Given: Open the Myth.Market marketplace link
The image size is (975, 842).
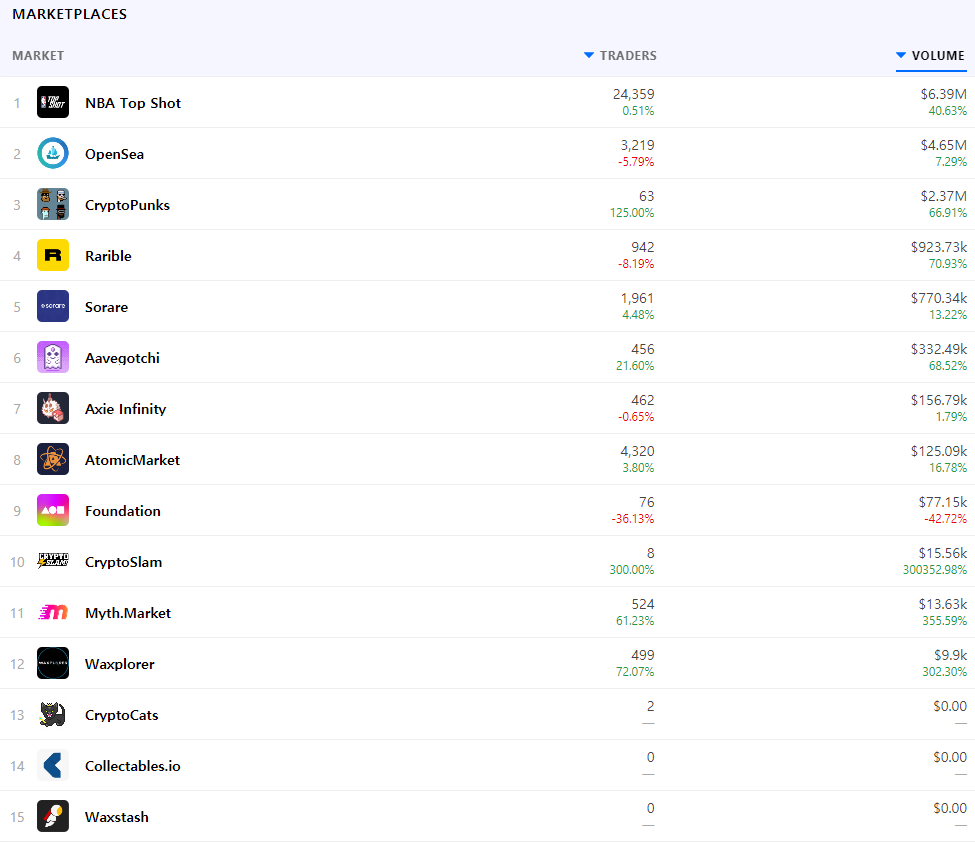Looking at the screenshot, I should tap(128, 613).
